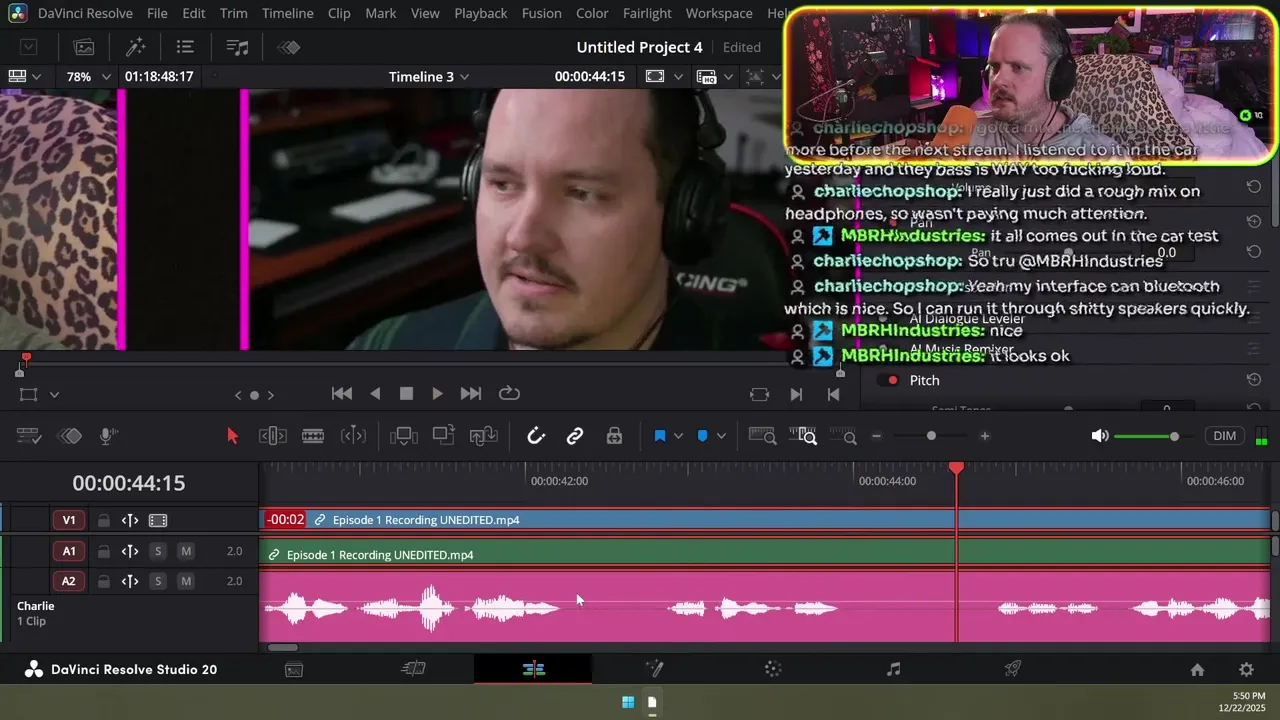Go to the Project Manager home

click(1197, 670)
